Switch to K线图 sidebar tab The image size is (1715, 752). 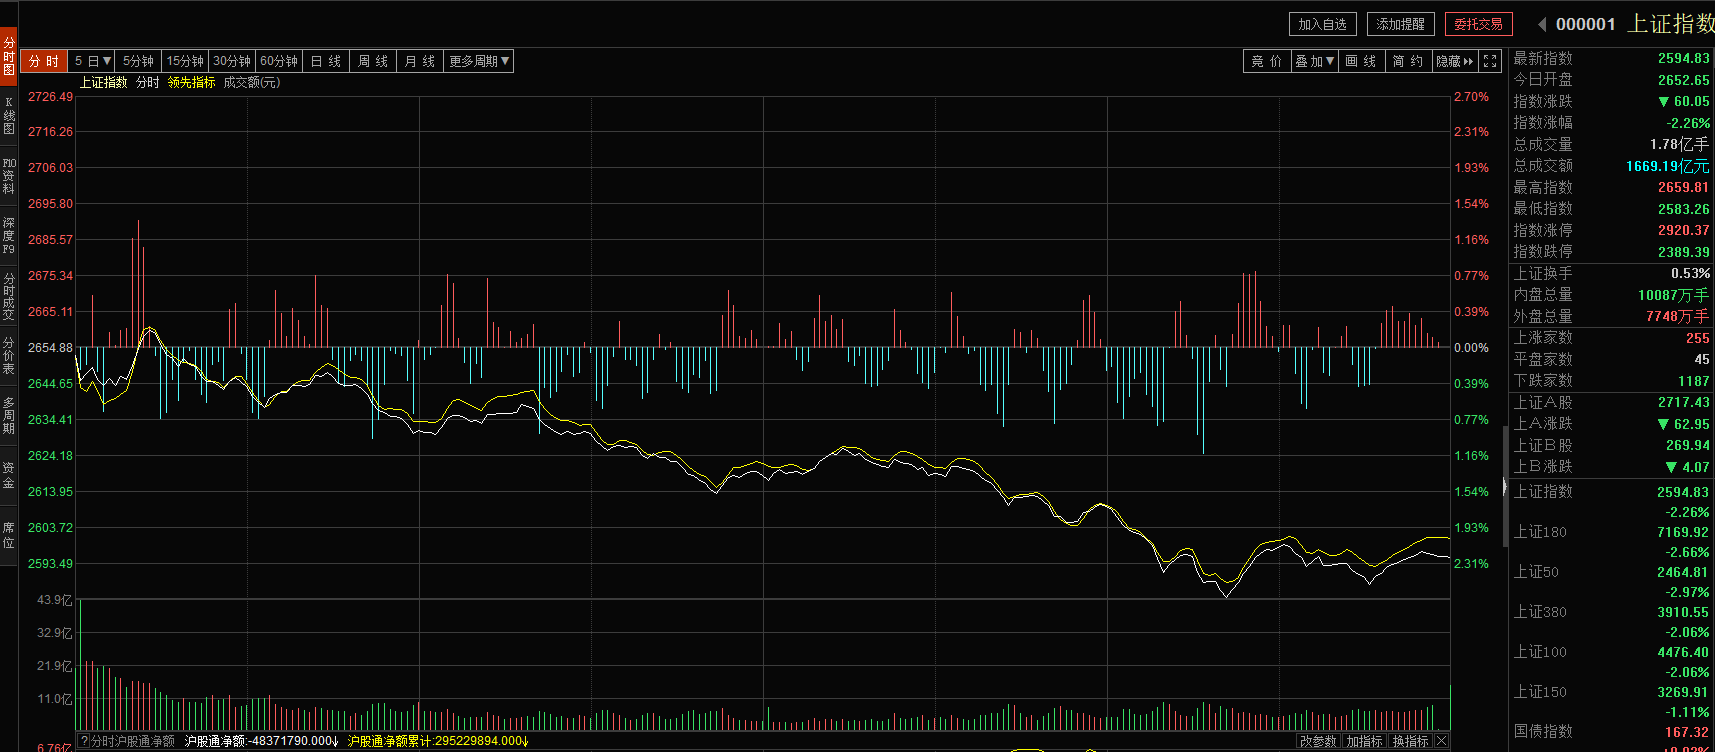click(x=9, y=116)
